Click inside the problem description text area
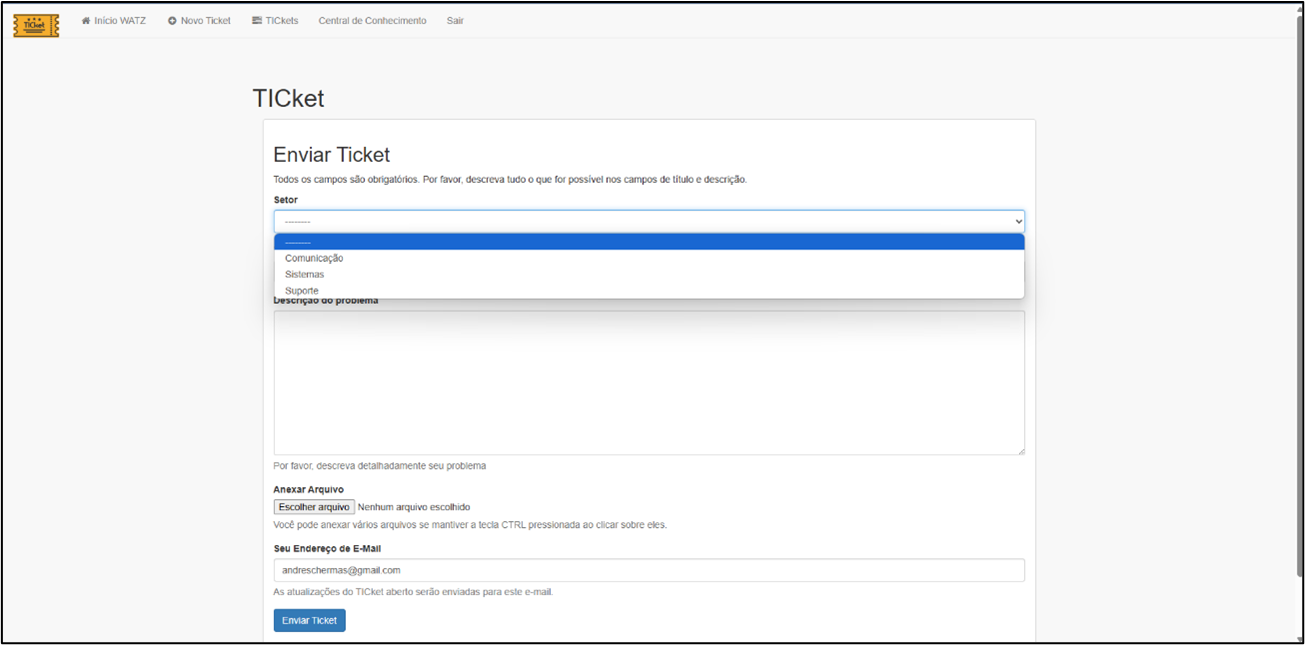This screenshot has height=645, width=1305. [649, 383]
